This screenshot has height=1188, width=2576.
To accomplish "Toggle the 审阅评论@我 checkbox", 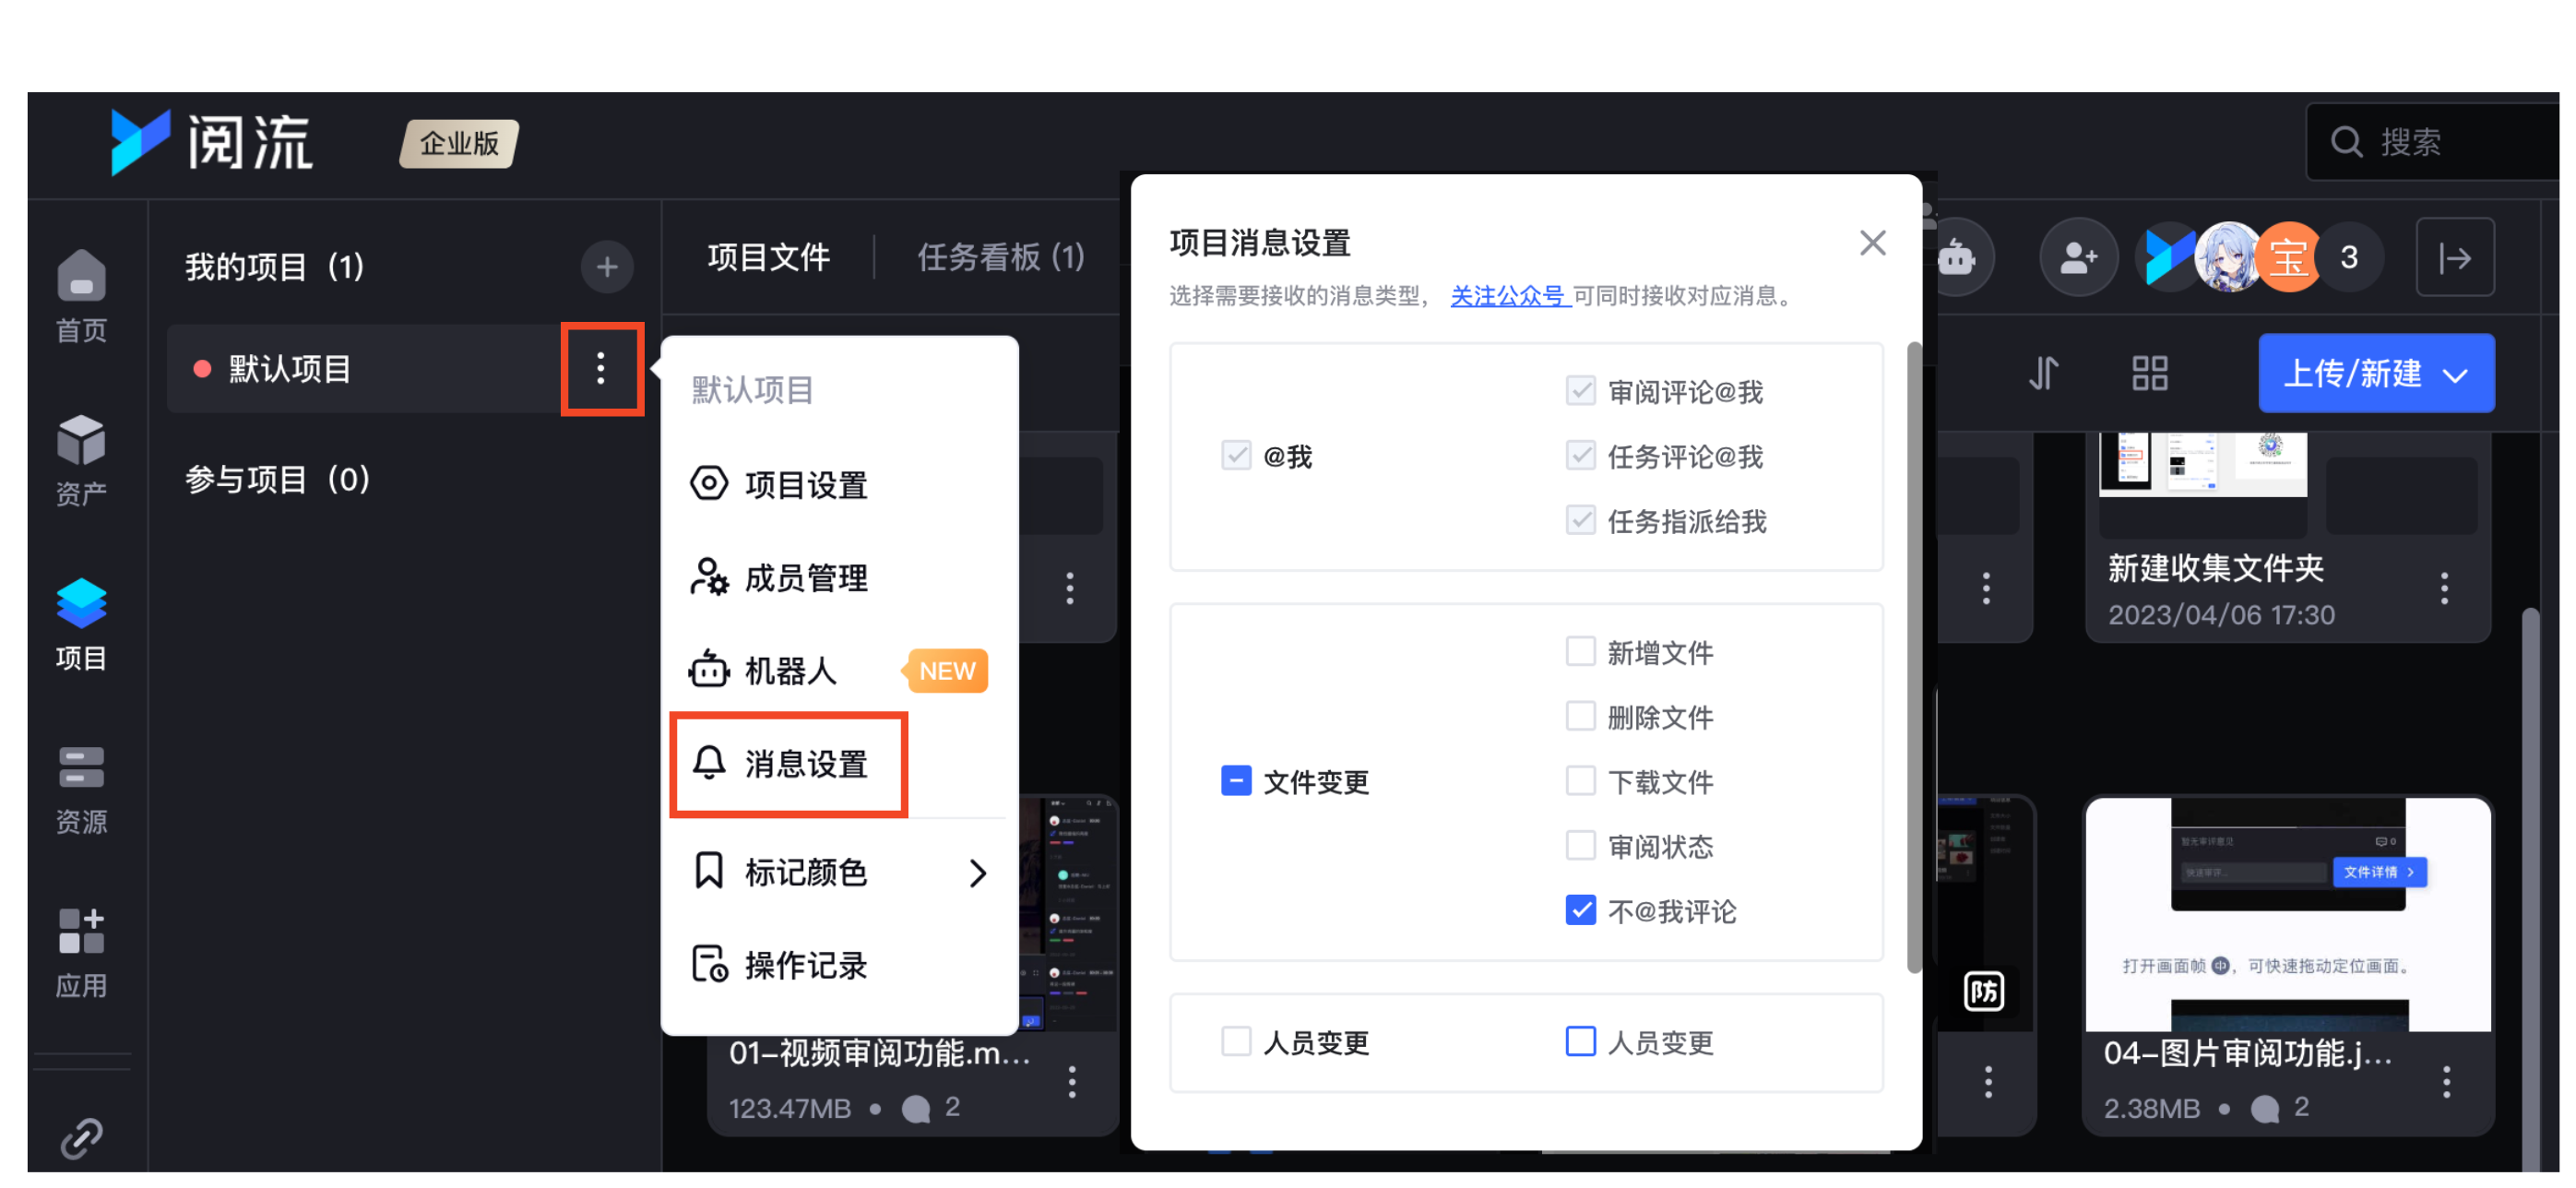I will click(x=1580, y=391).
